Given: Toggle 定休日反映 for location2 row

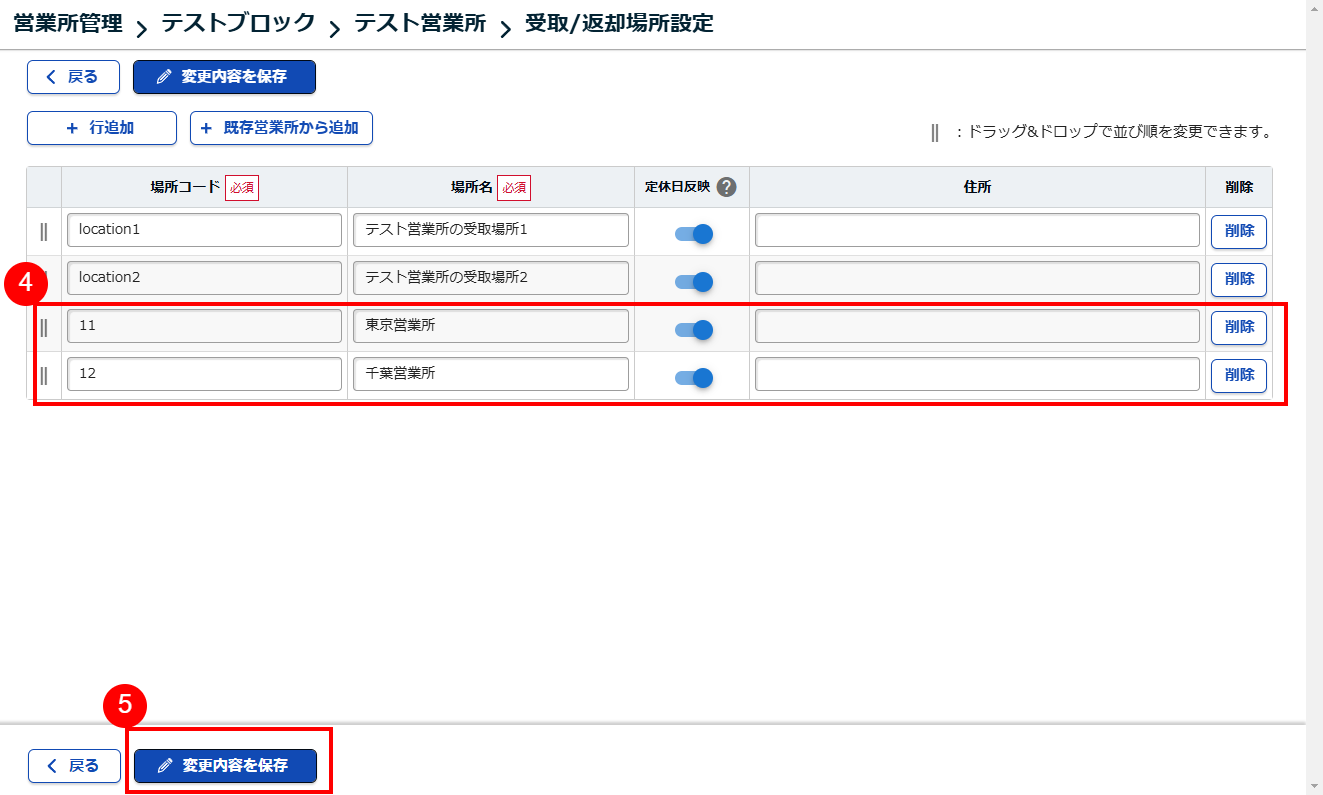Looking at the screenshot, I should click(x=694, y=282).
